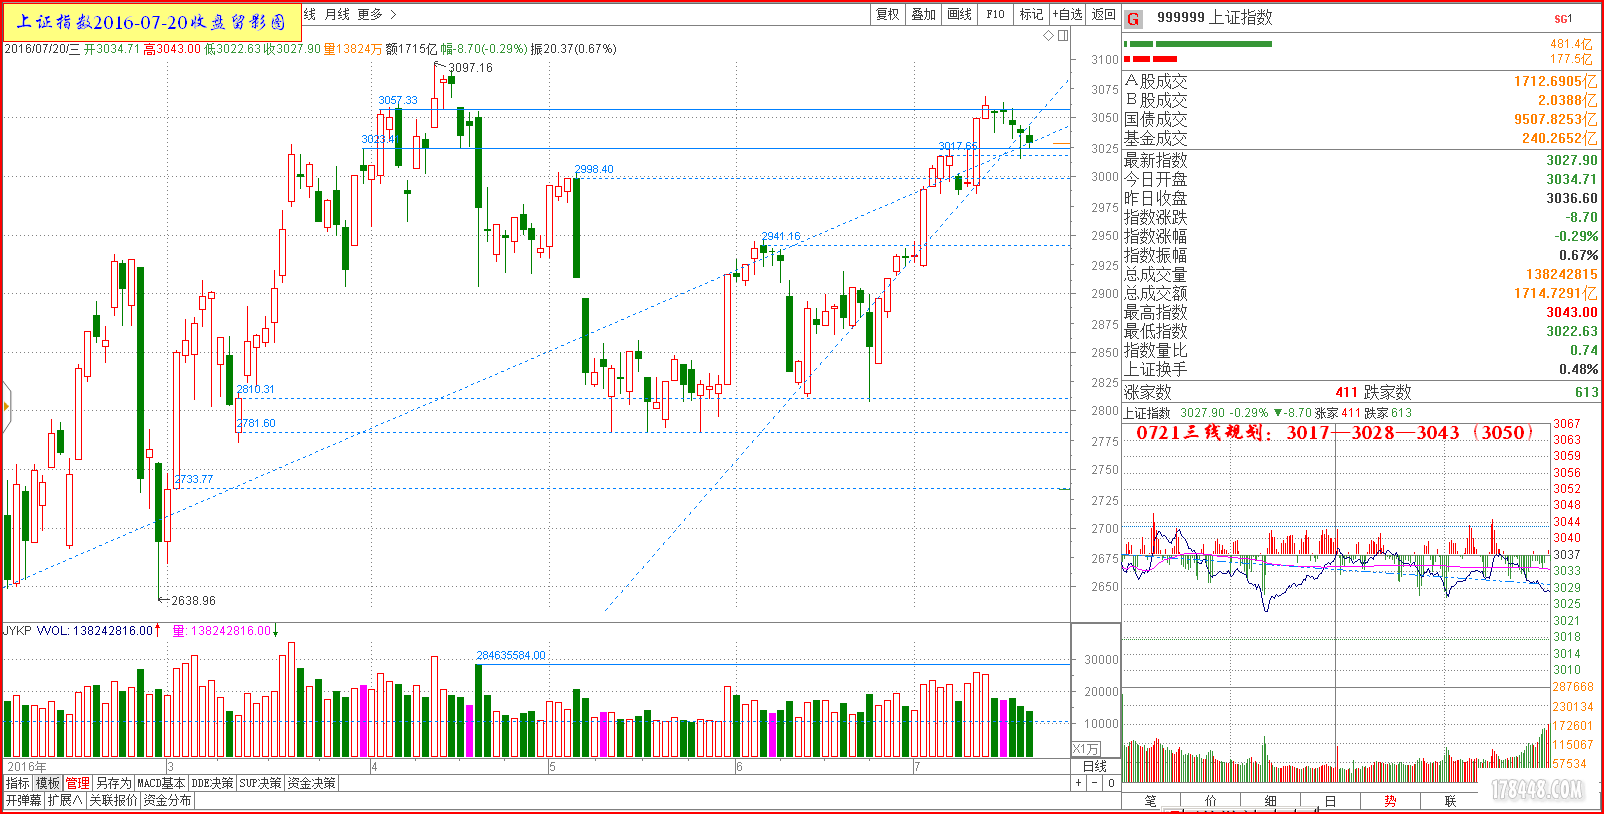Select the 笔 tick tab

tap(1151, 801)
